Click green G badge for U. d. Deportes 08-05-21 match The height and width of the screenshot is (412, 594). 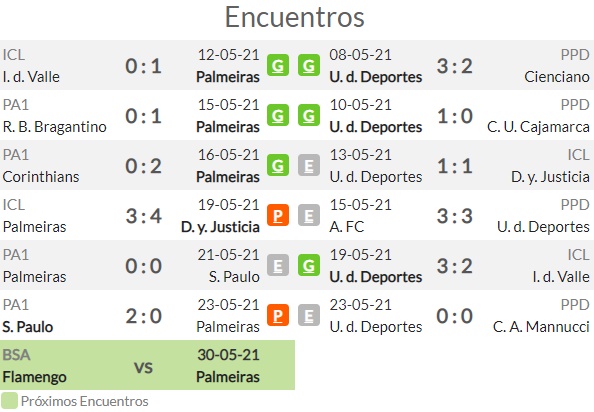(309, 65)
